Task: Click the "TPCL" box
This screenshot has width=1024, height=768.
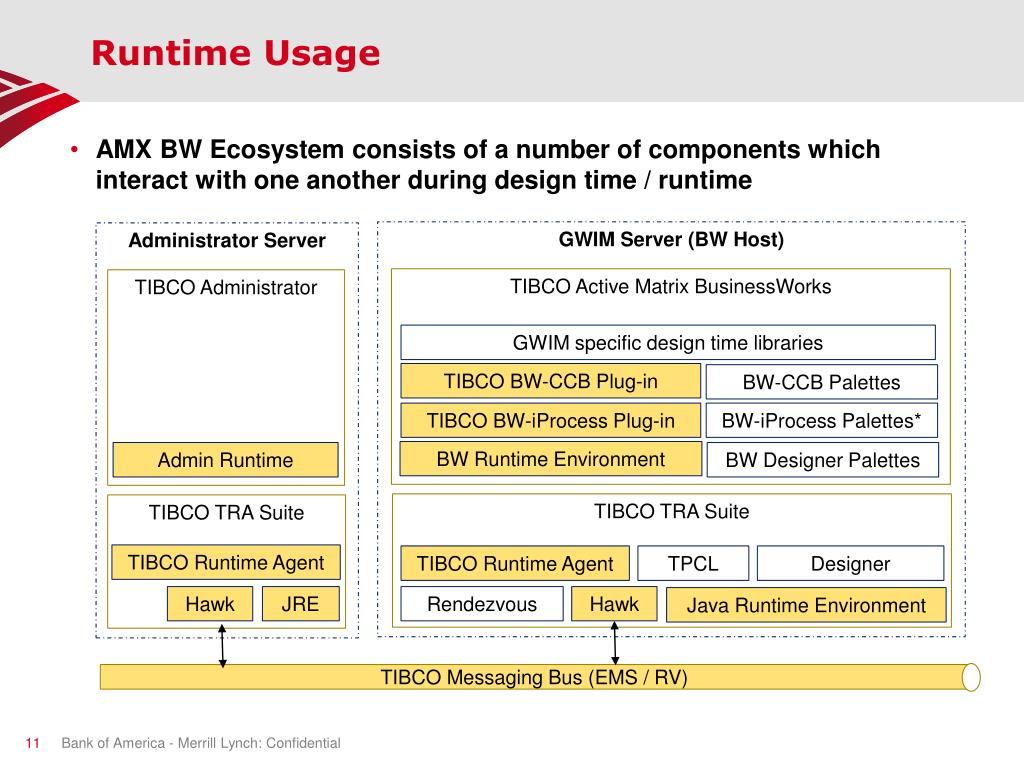Action: point(693,563)
